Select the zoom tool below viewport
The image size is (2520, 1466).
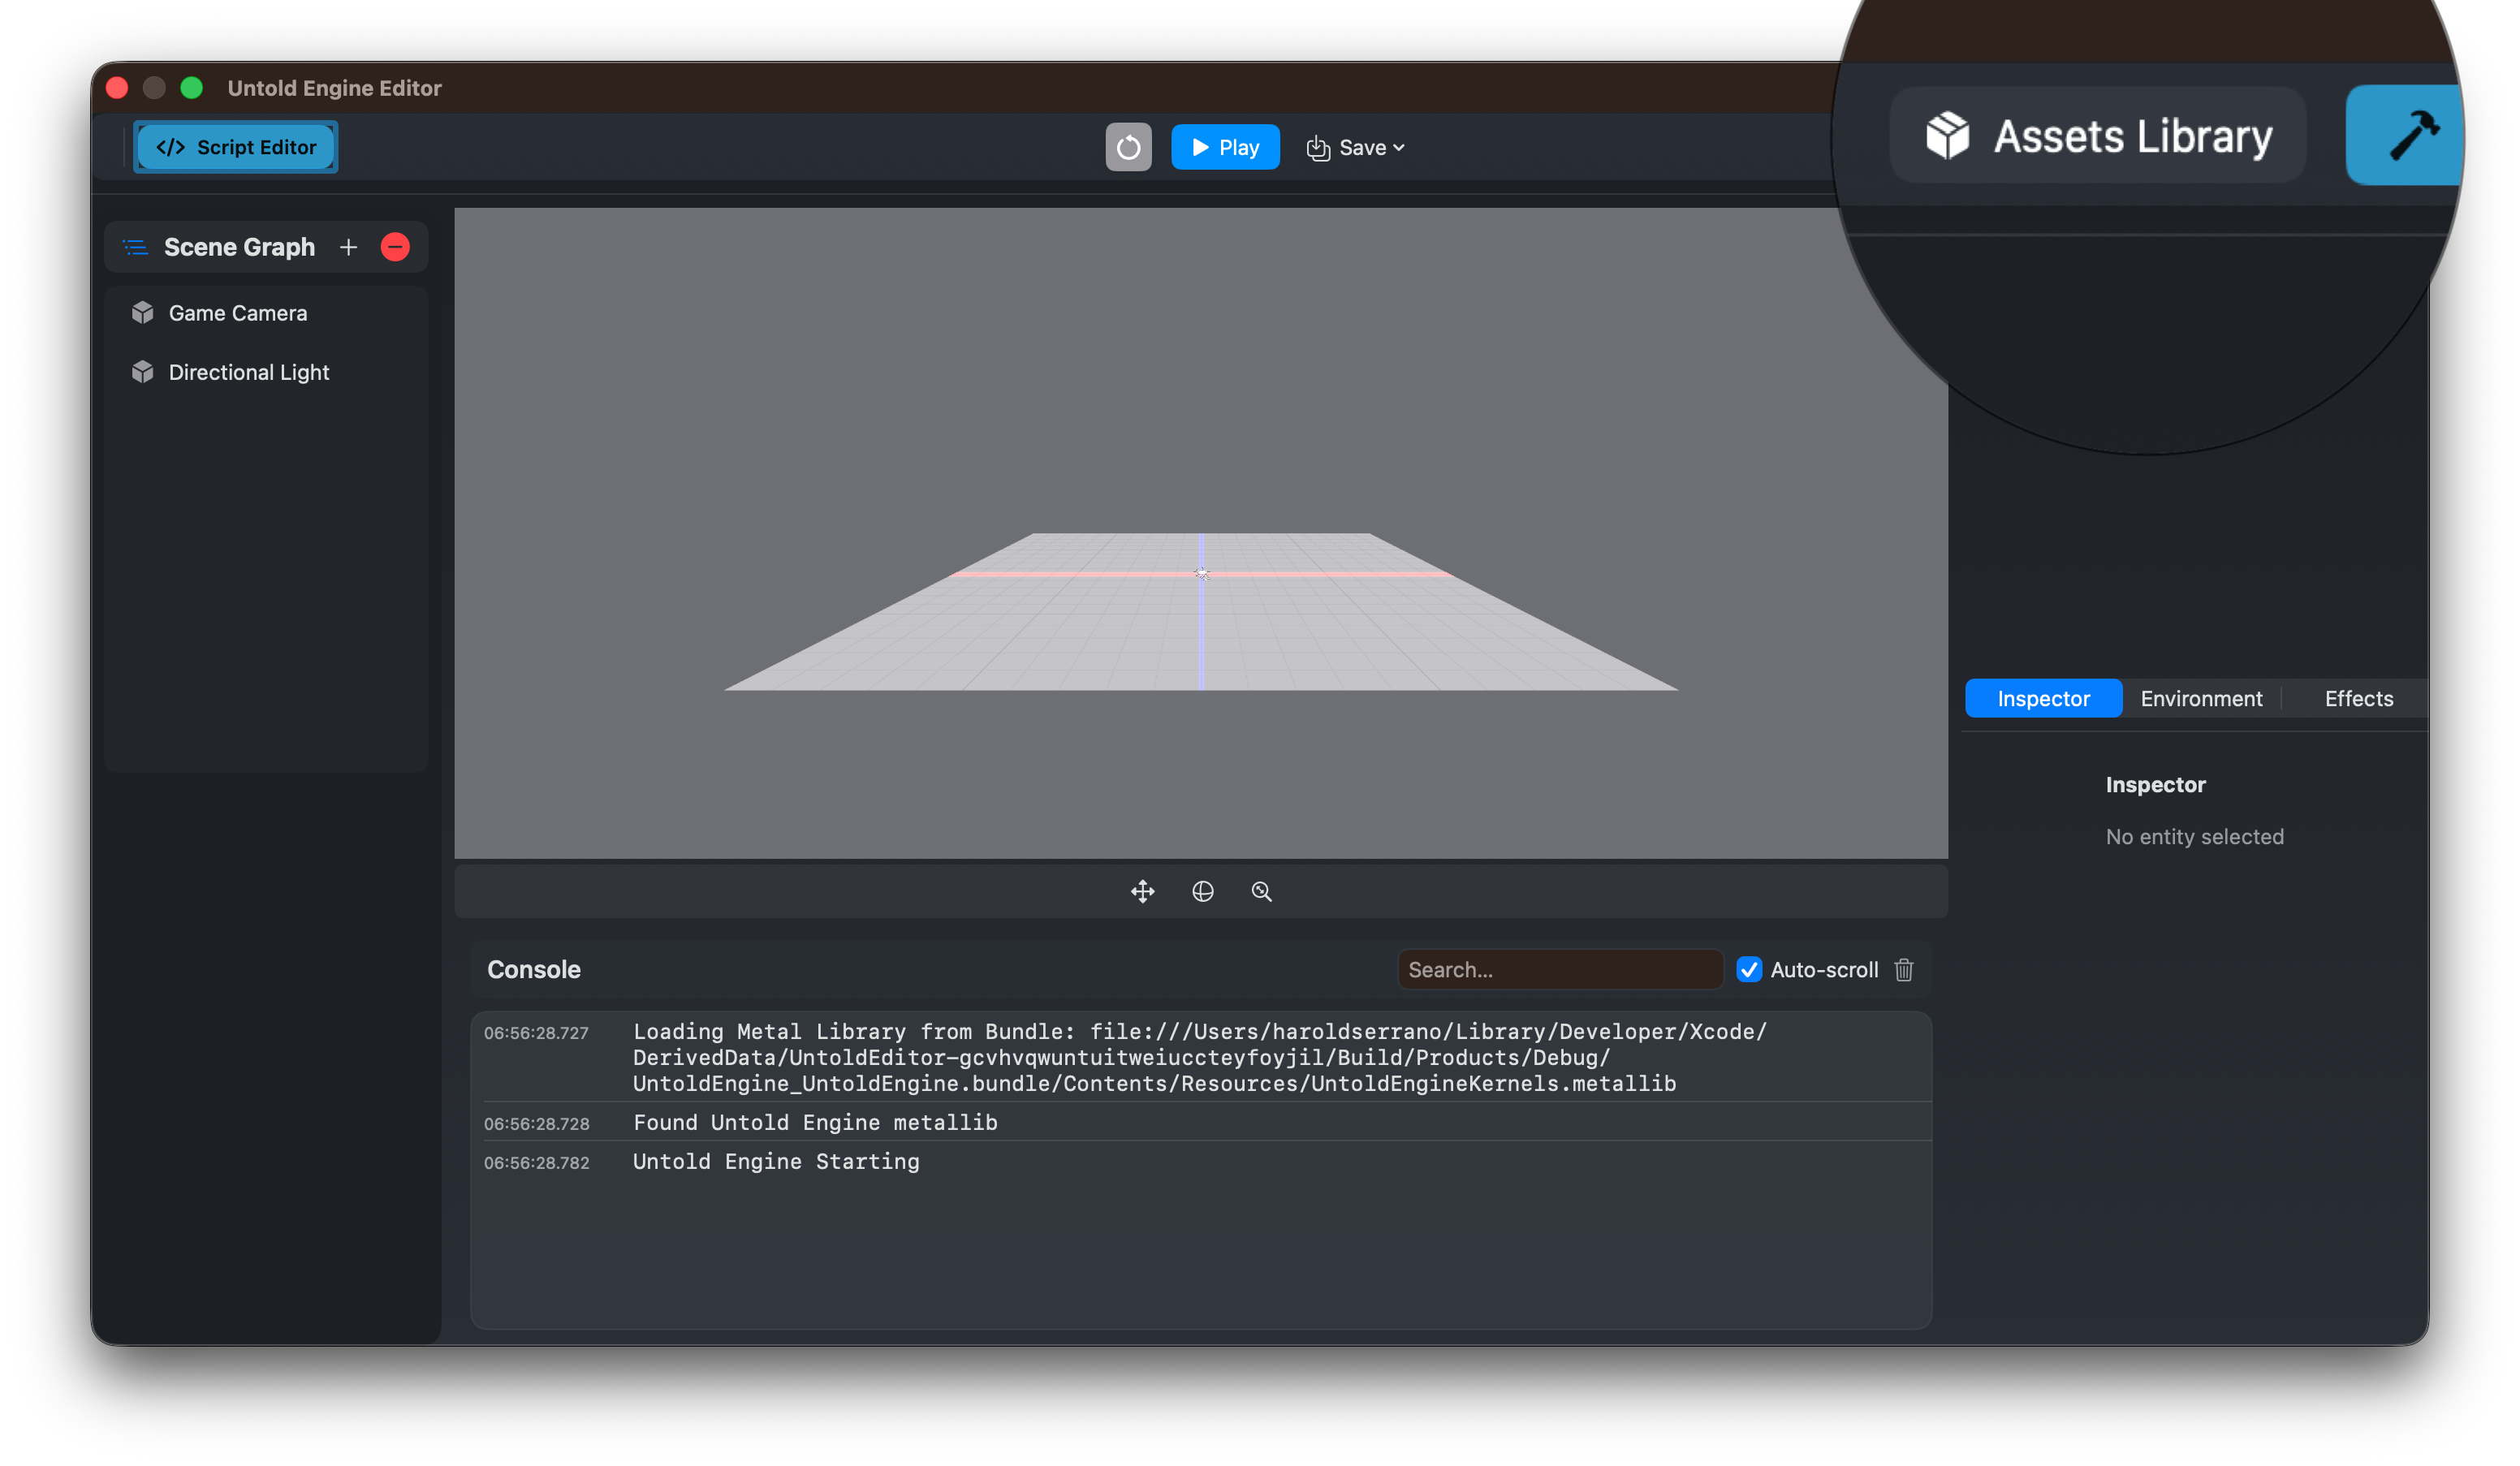coord(1261,891)
